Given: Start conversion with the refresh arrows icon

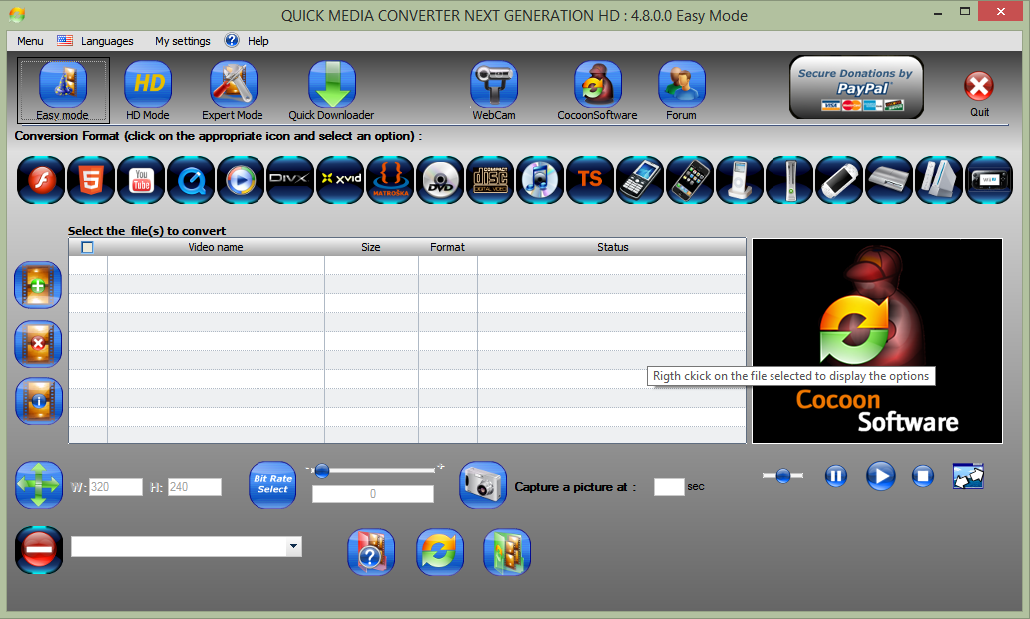Looking at the screenshot, I should [x=439, y=552].
